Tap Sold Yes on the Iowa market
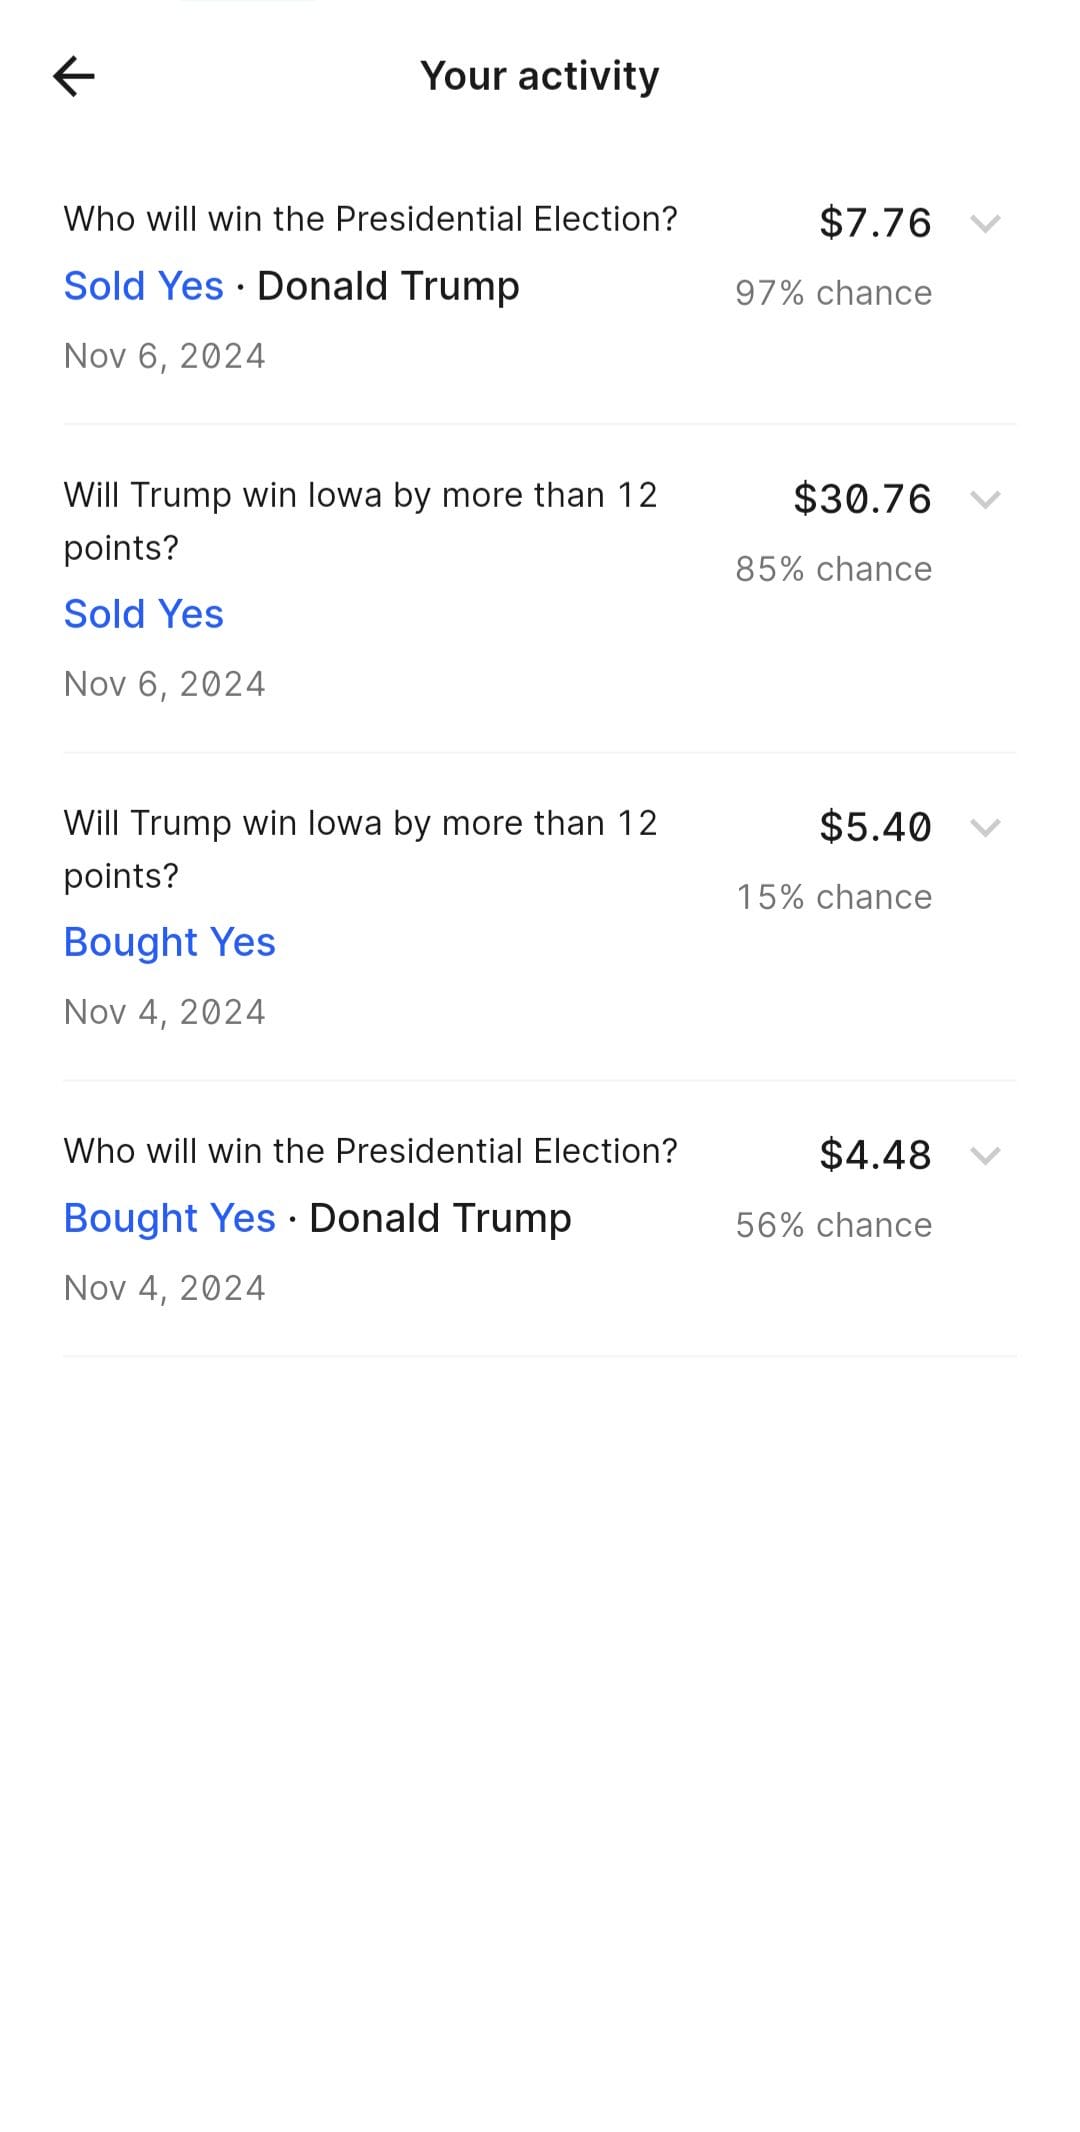This screenshot has width=1080, height=2132. click(144, 614)
